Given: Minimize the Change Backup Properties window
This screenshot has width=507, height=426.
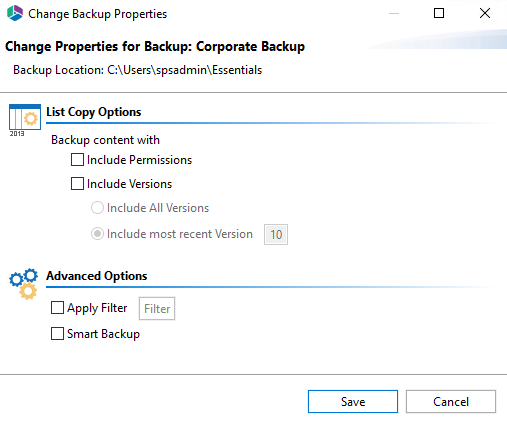Looking at the screenshot, I should (x=394, y=14).
